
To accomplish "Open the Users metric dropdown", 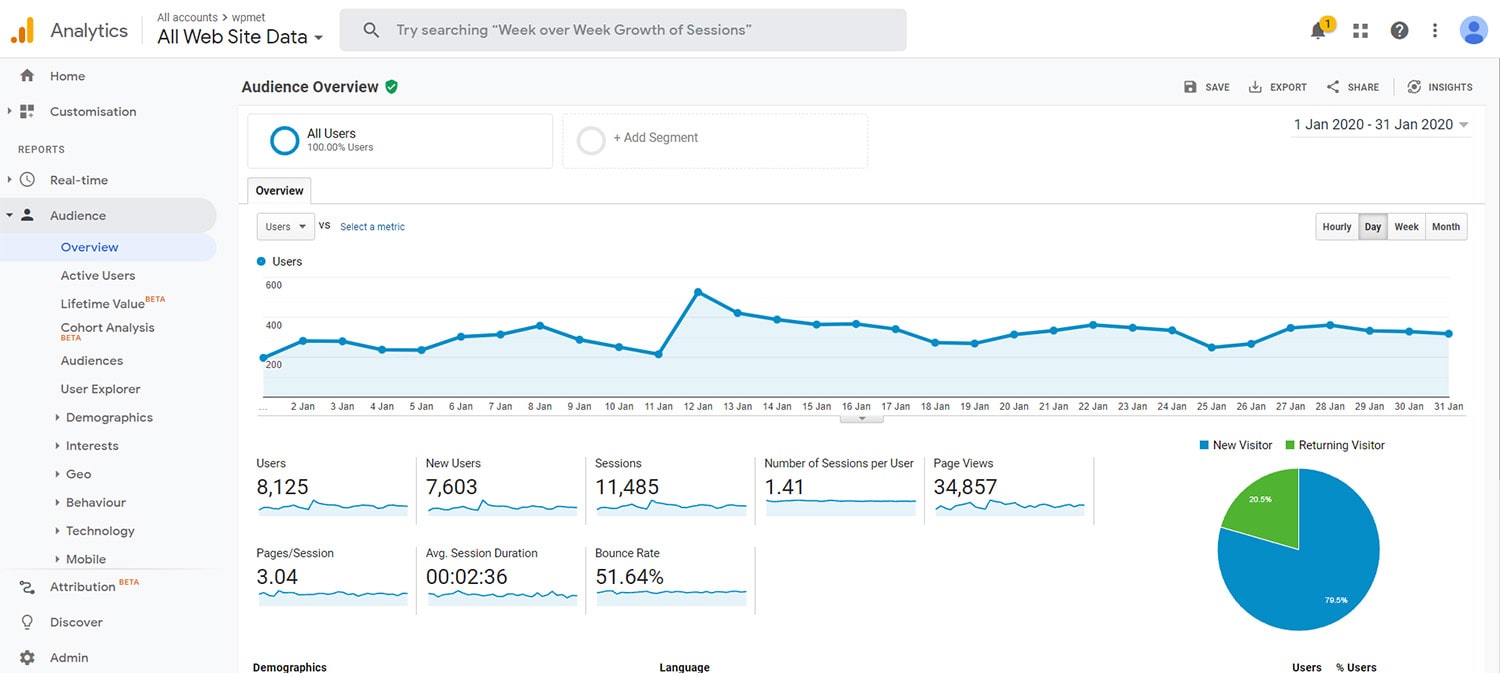I will [284, 226].
